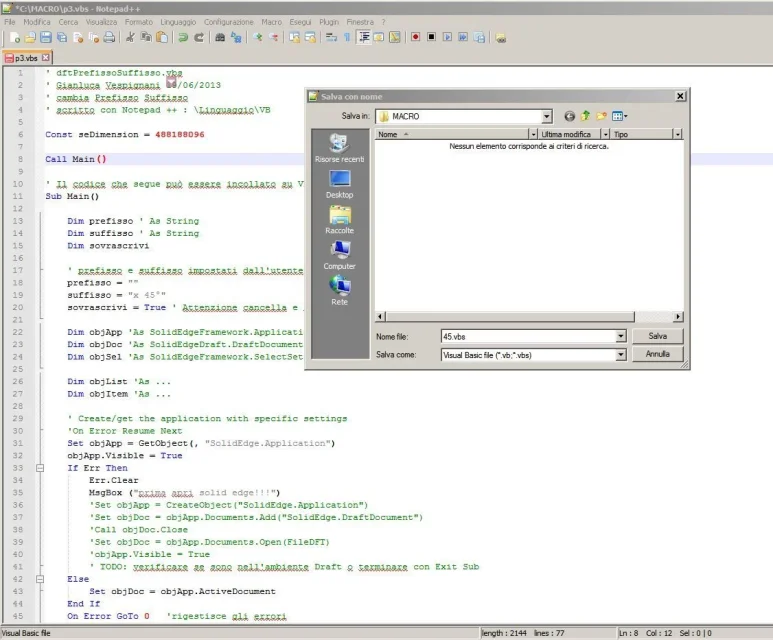Go to Desktop in places bar

point(339,184)
